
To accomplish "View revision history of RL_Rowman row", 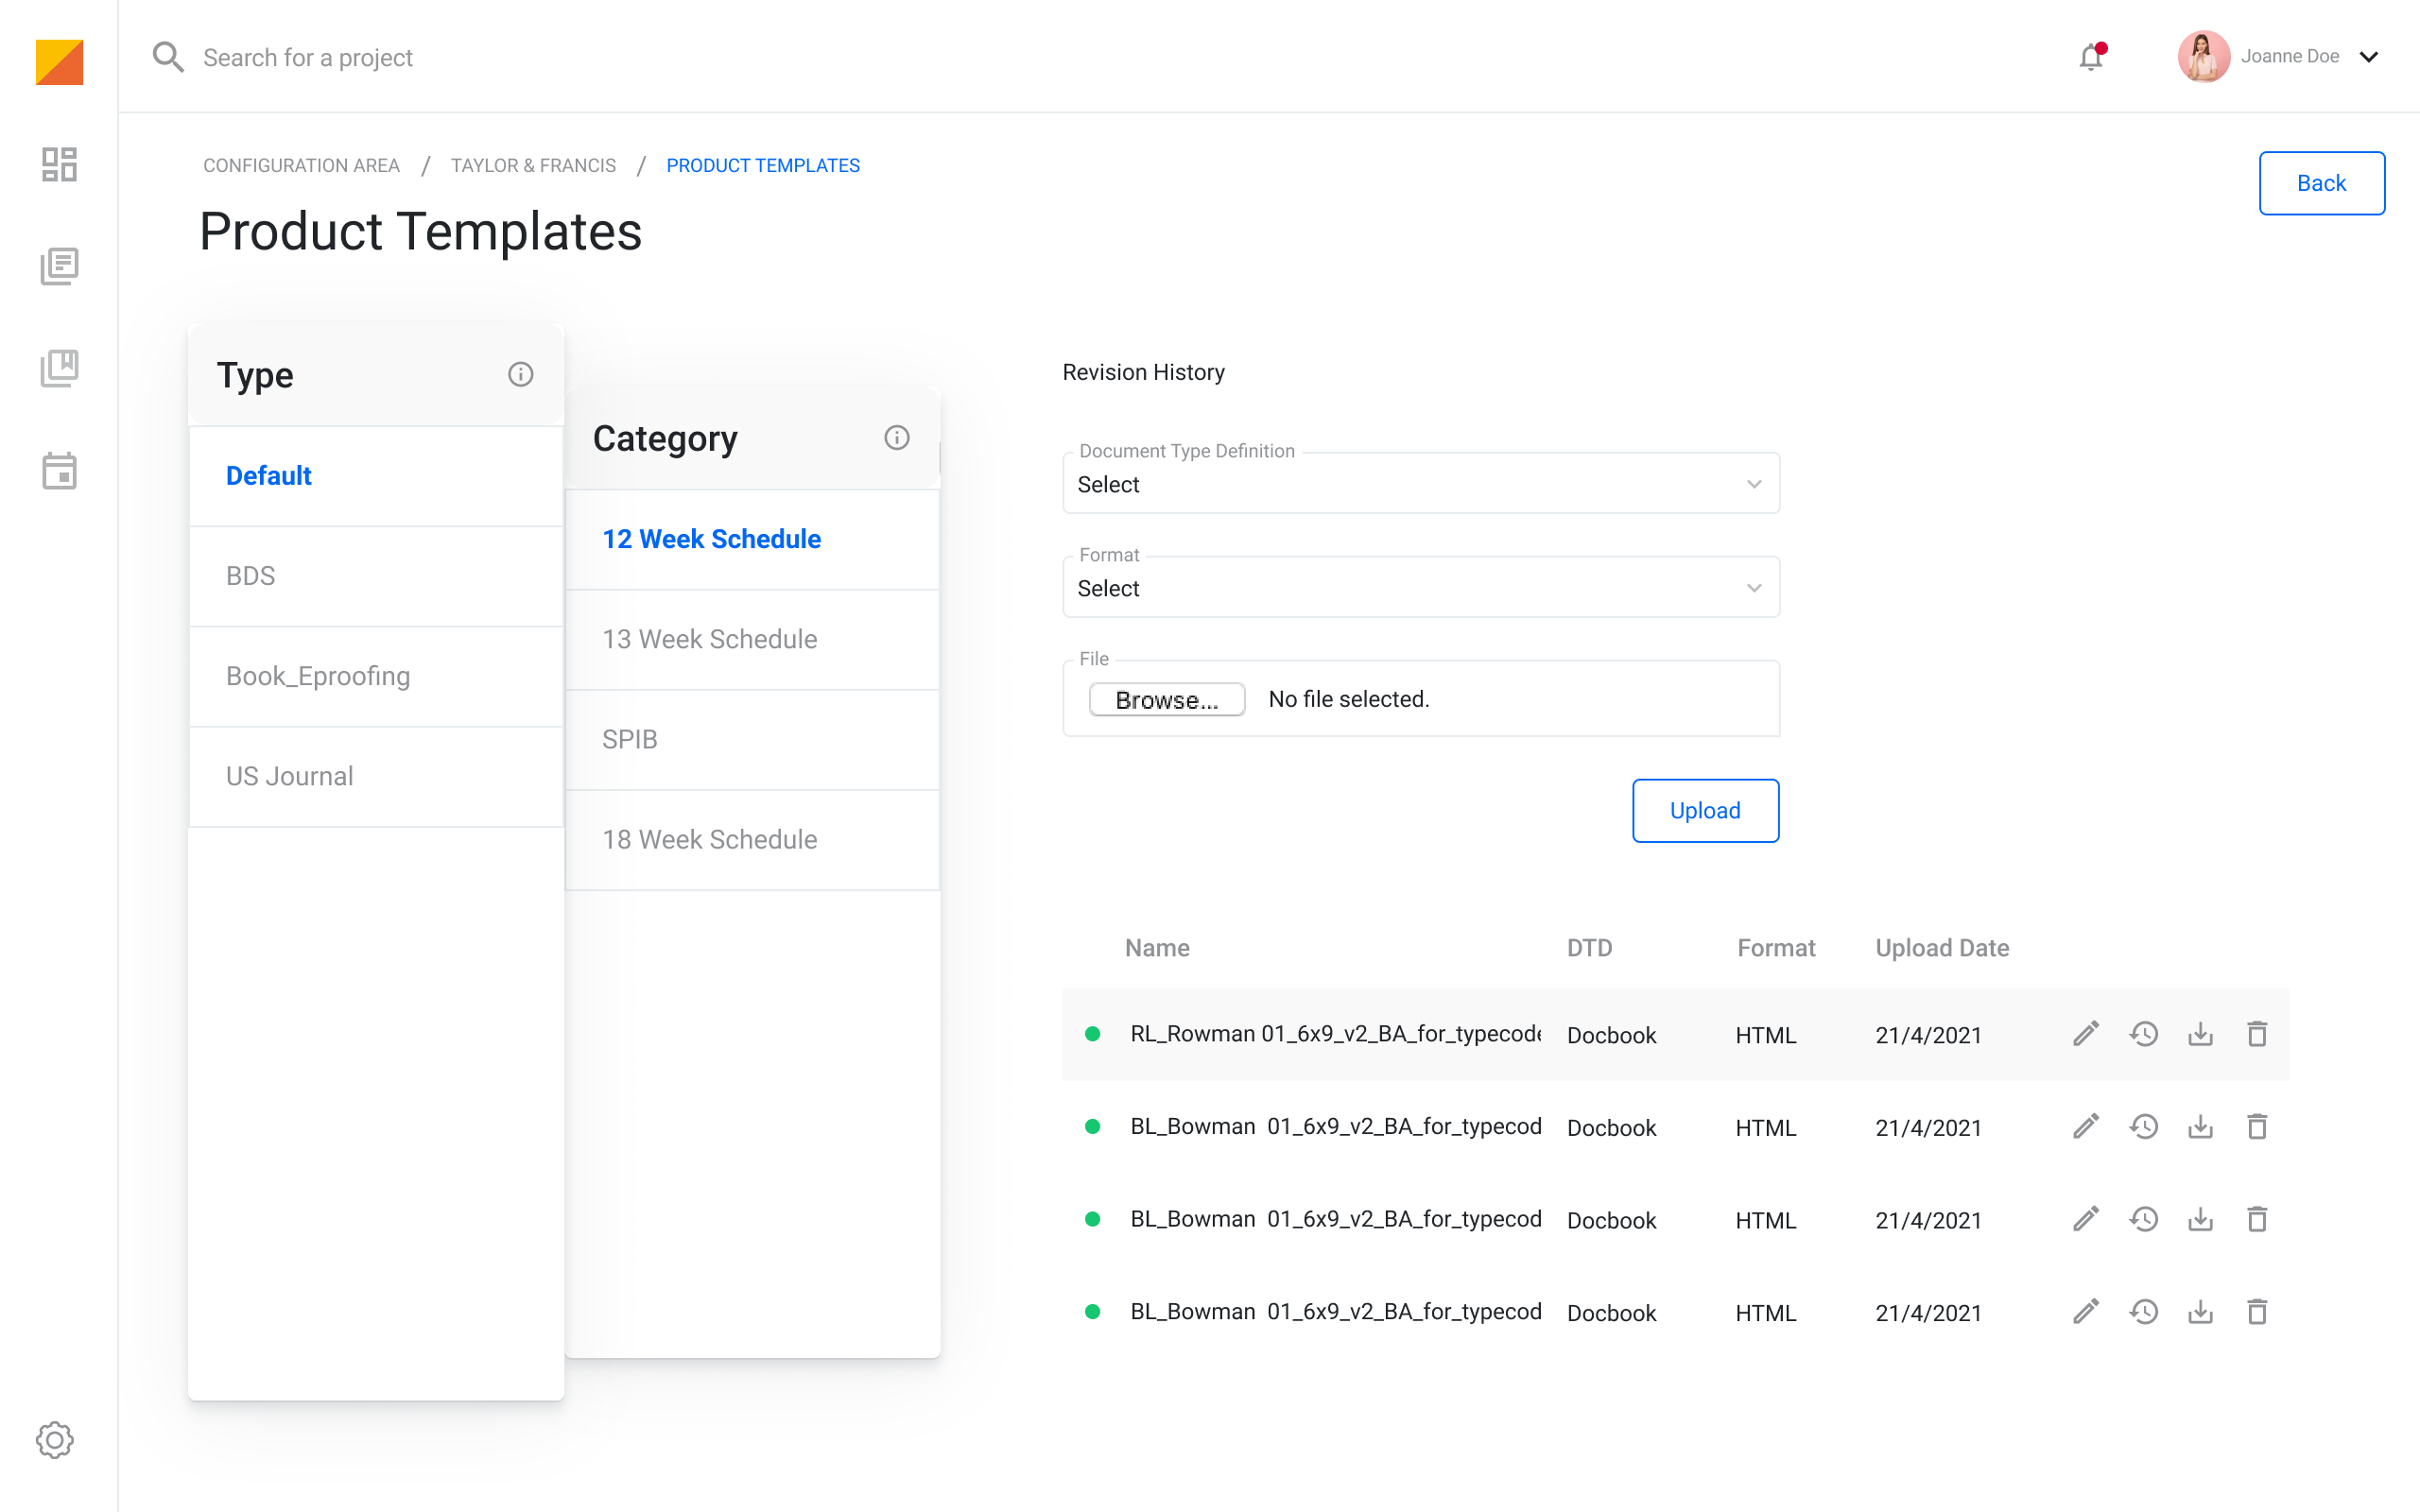I will (2143, 1034).
